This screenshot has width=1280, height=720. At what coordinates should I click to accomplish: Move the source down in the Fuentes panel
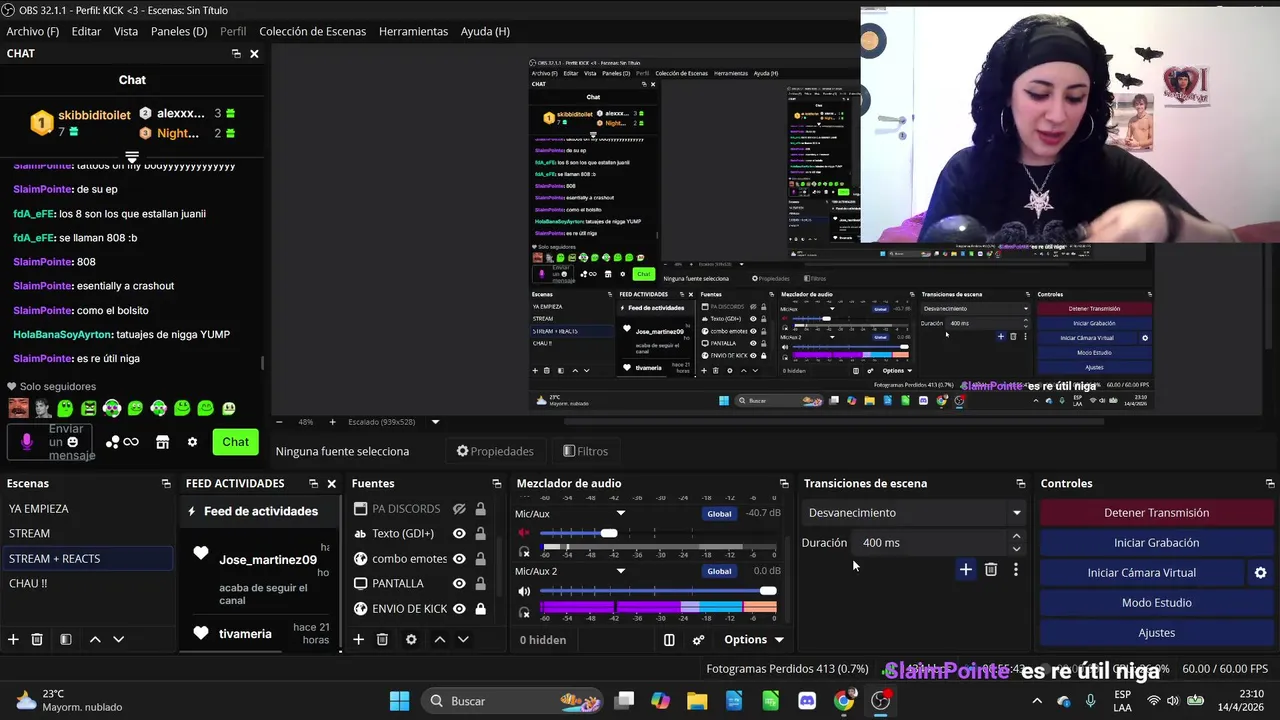tap(463, 639)
